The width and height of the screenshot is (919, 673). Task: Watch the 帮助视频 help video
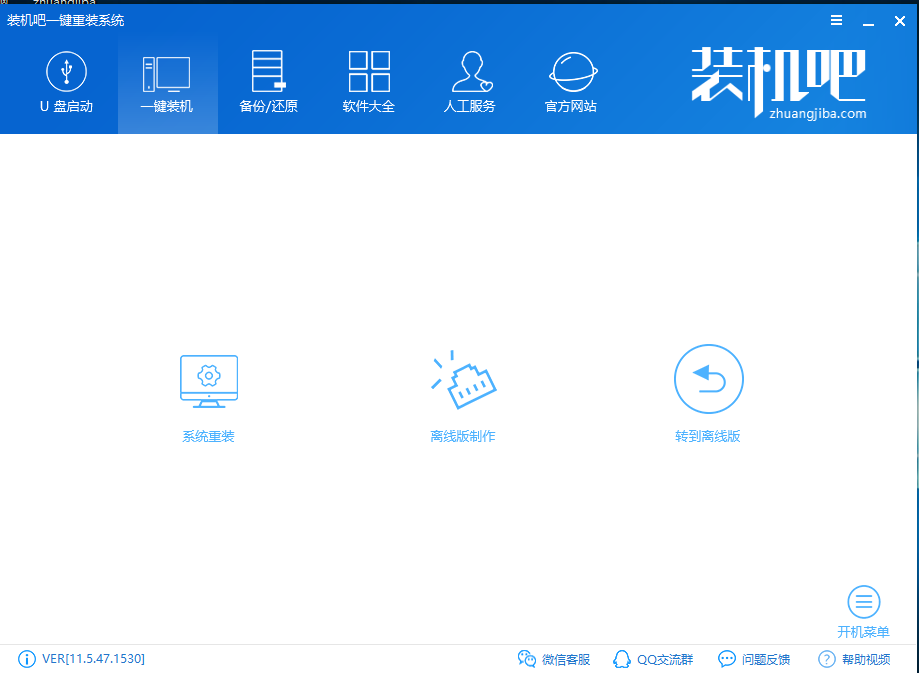(x=853, y=659)
